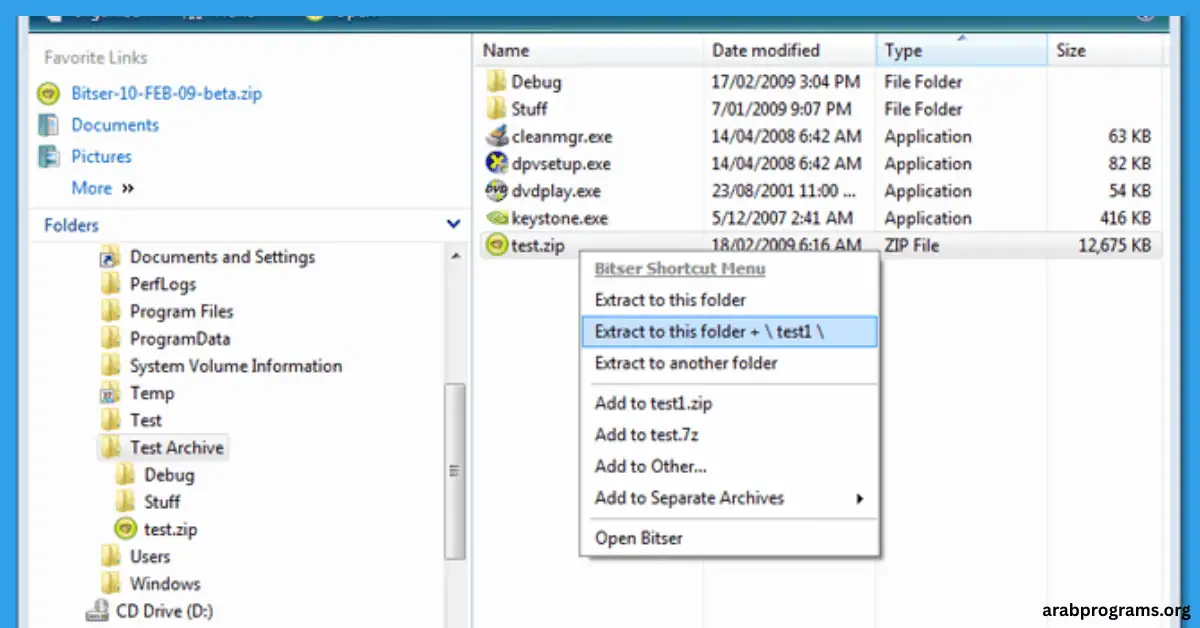The width and height of the screenshot is (1200, 628).
Task: Click the keystone.exe application icon
Action: (496, 217)
